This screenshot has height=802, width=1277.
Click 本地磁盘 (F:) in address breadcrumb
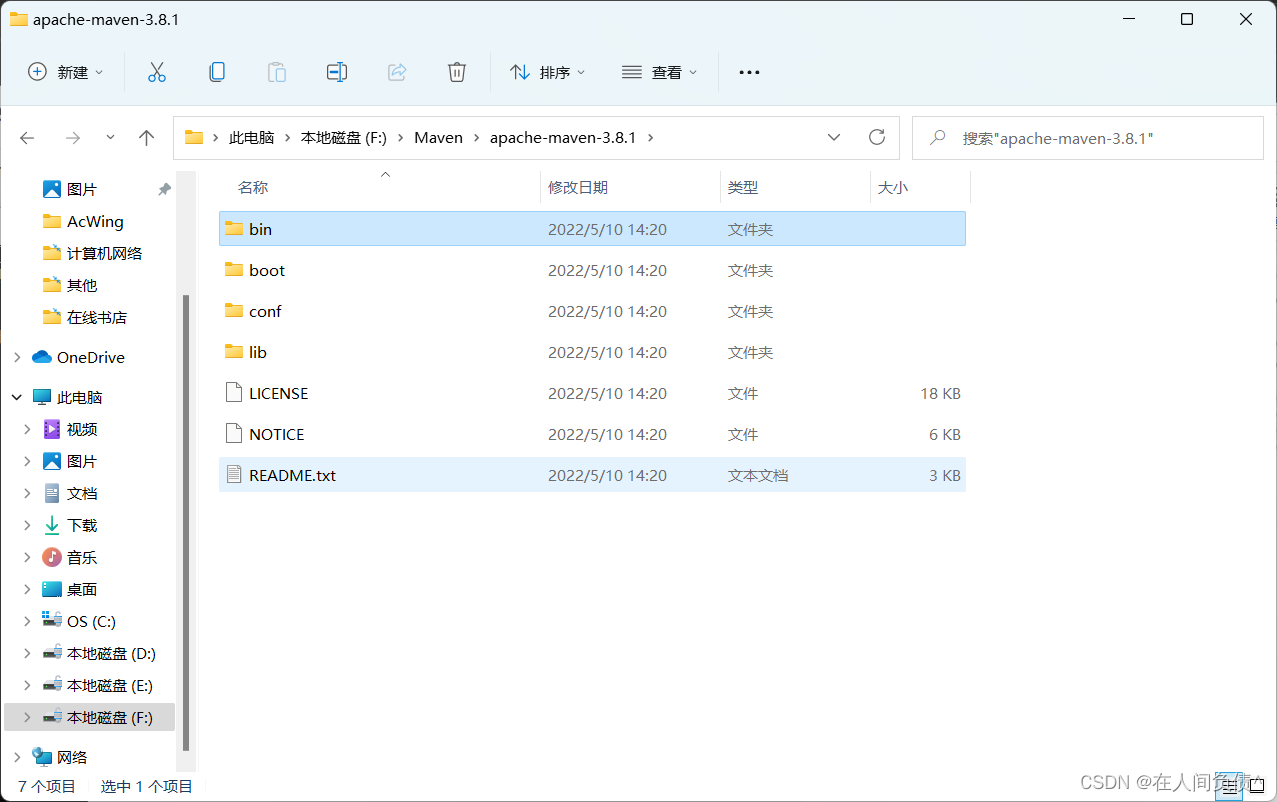pos(343,138)
